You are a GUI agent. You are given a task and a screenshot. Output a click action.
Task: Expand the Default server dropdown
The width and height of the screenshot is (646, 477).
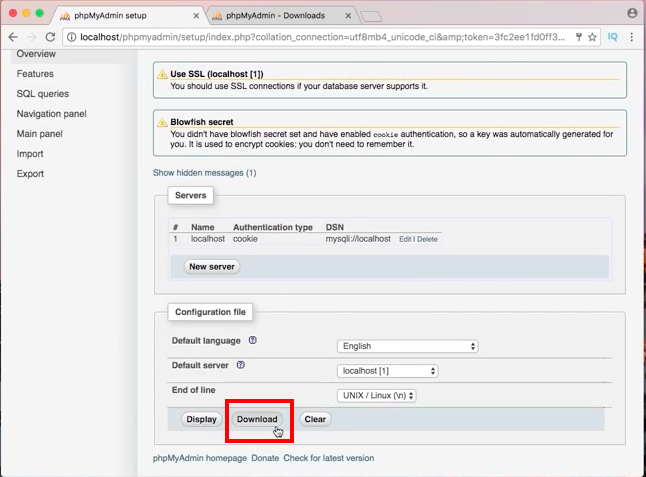tap(388, 371)
